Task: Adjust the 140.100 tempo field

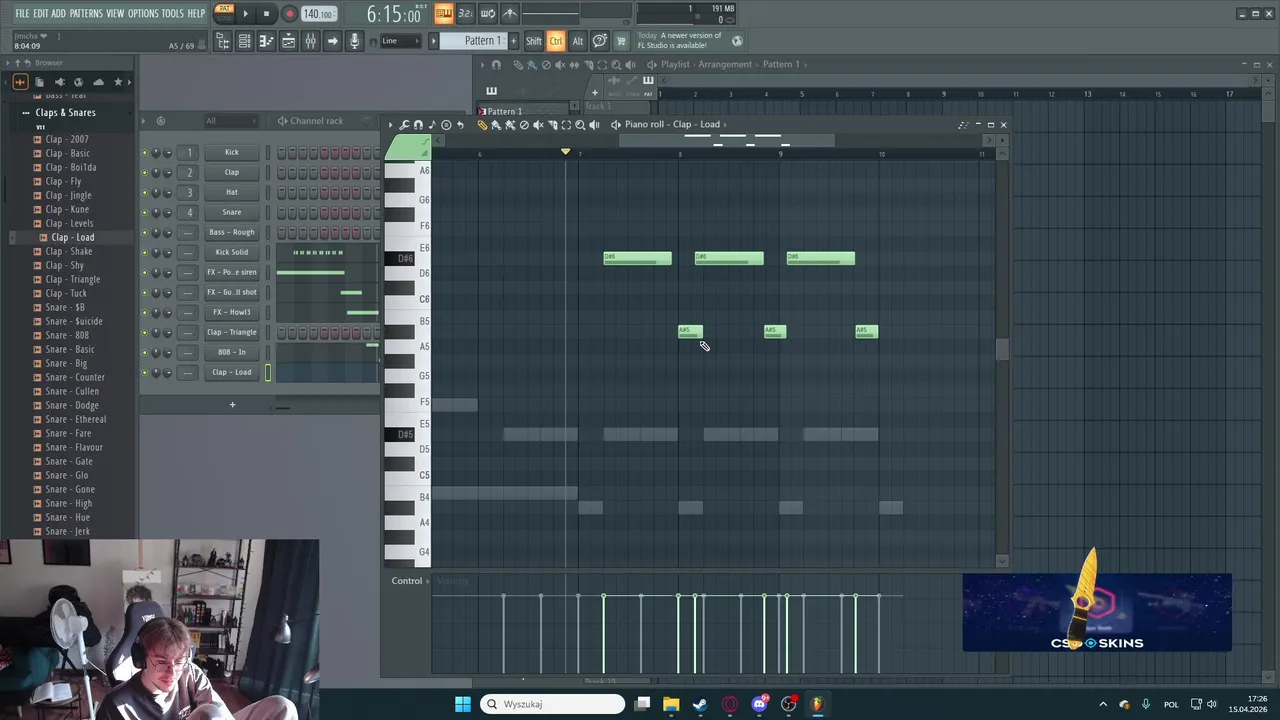Action: [319, 14]
